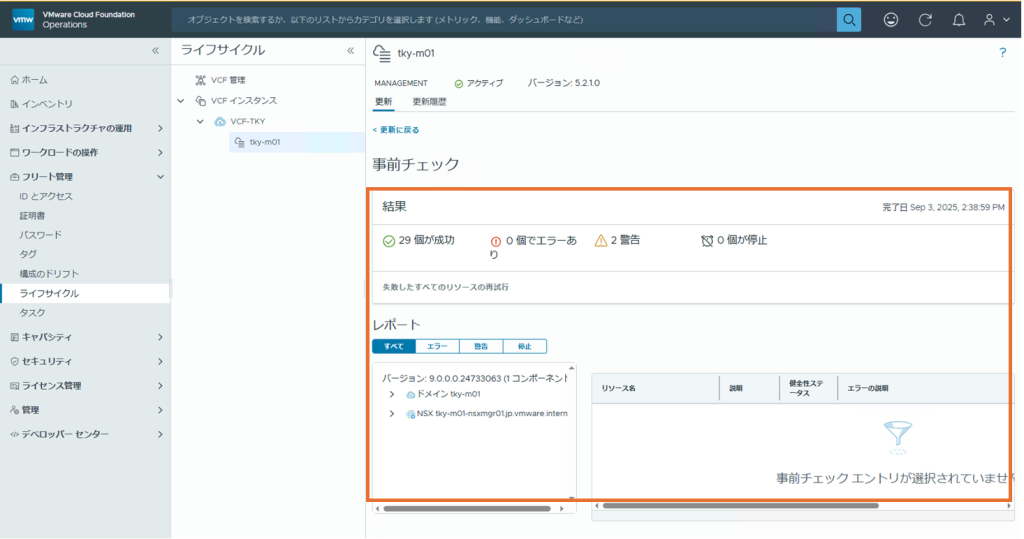Collapse the left navigation sidebar chevrons
The image size is (1024, 539).
[x=155, y=50]
